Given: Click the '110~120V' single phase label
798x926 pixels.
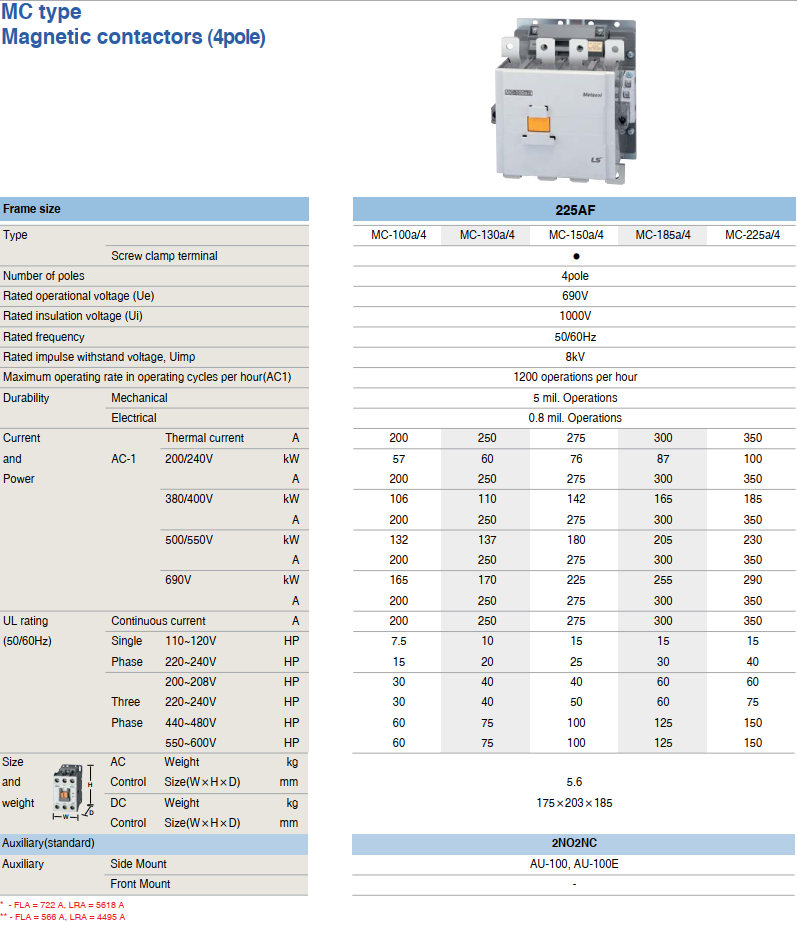Looking at the screenshot, I should pyautogui.click(x=191, y=641).
